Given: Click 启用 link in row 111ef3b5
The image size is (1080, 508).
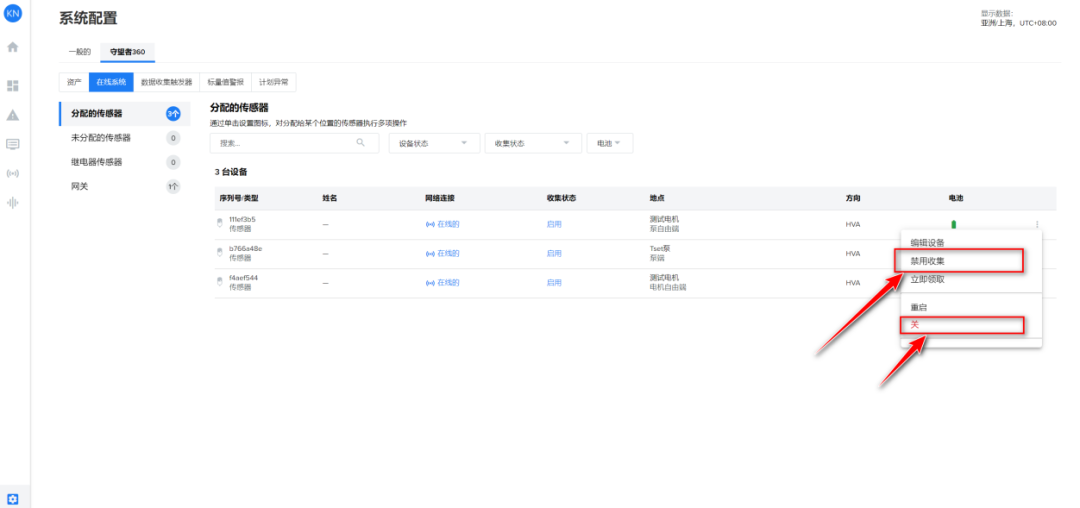Looking at the screenshot, I should pos(554,224).
